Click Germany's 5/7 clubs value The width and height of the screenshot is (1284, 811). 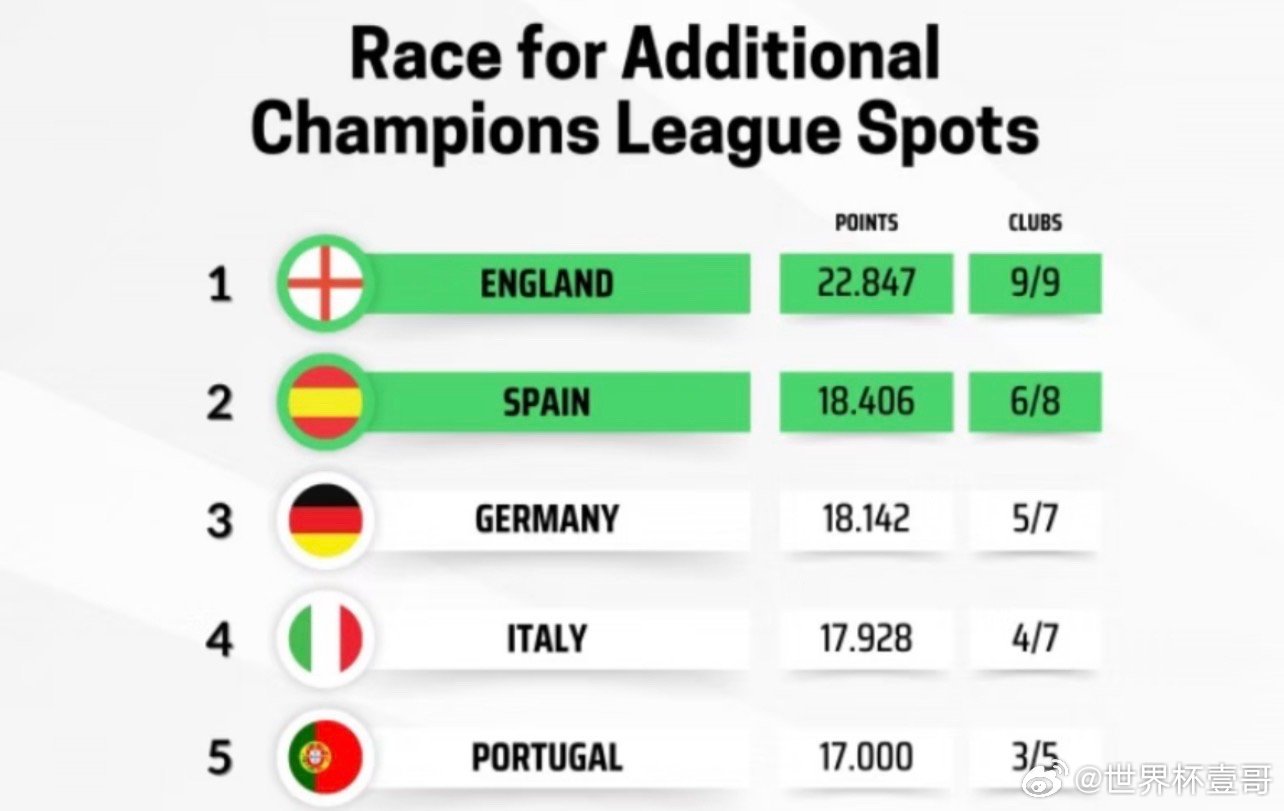pos(1035,520)
